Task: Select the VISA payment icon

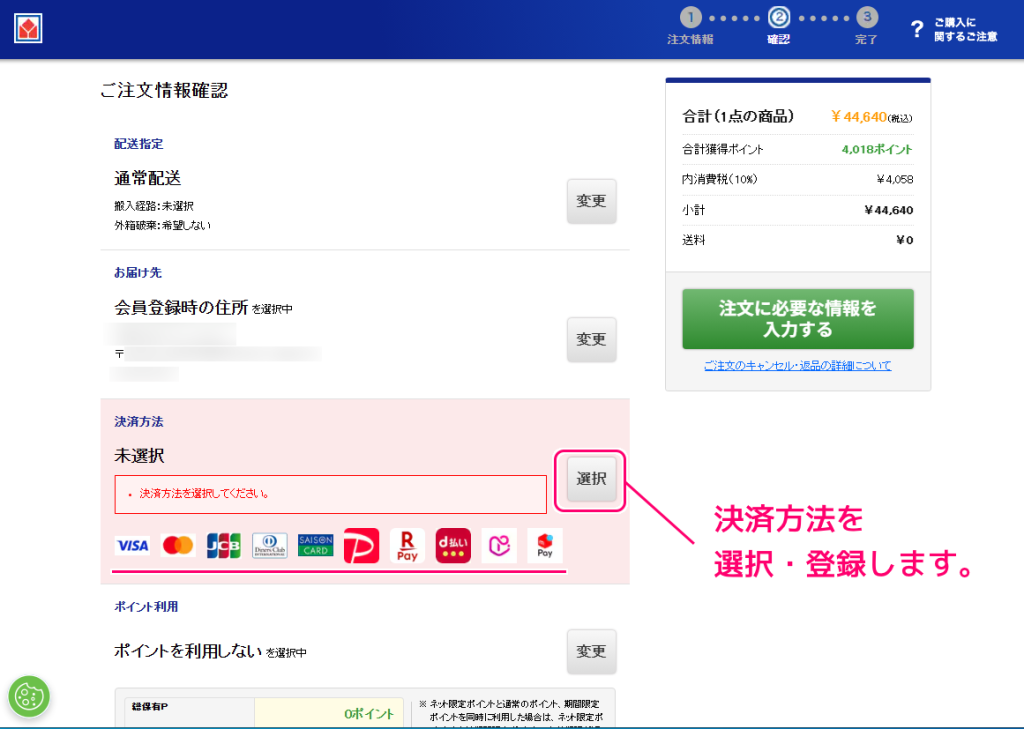Action: (x=133, y=544)
